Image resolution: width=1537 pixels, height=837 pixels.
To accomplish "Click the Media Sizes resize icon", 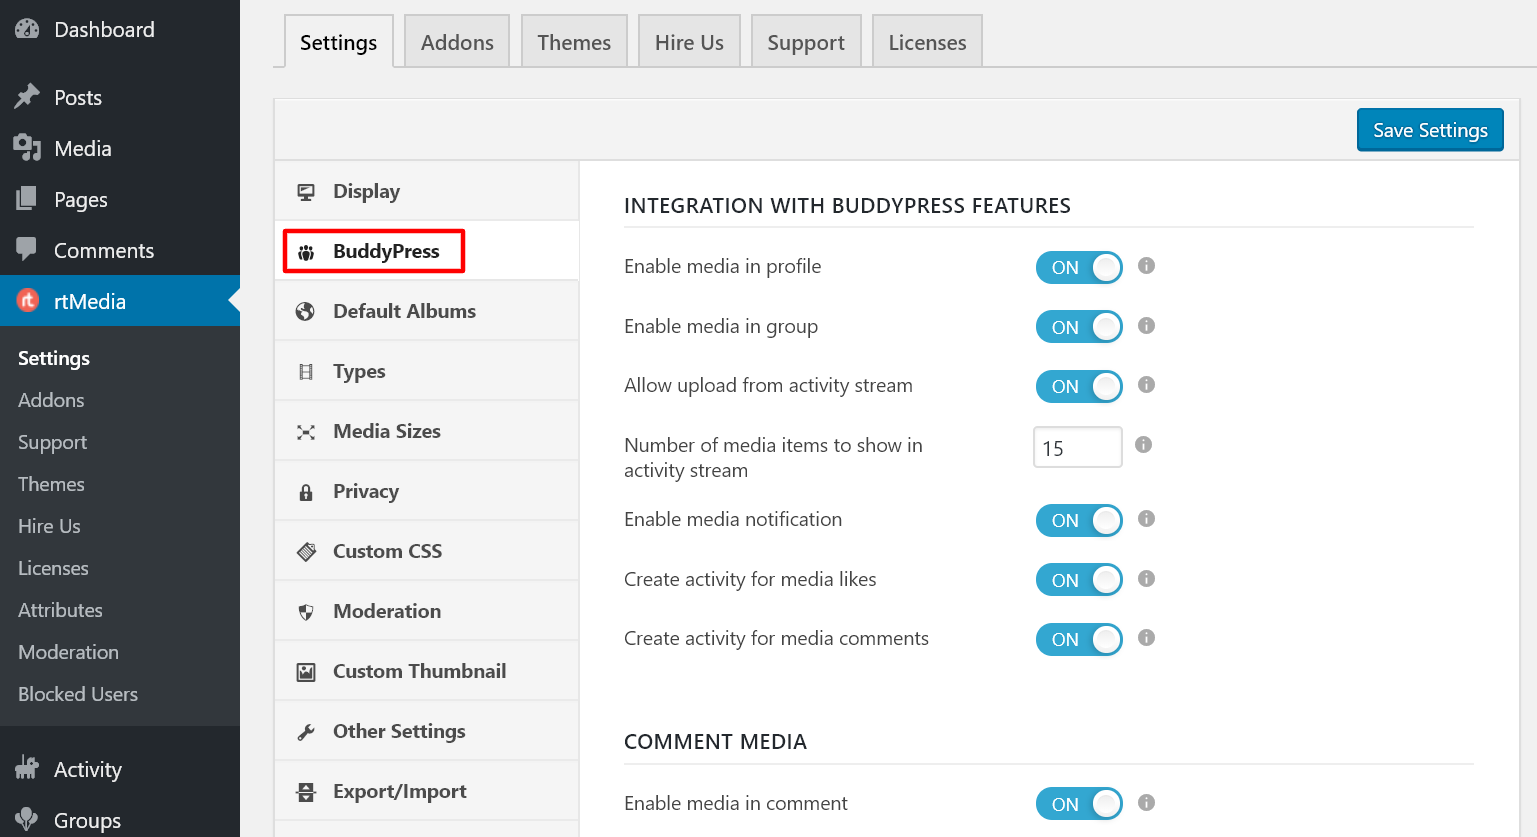I will (x=305, y=430).
